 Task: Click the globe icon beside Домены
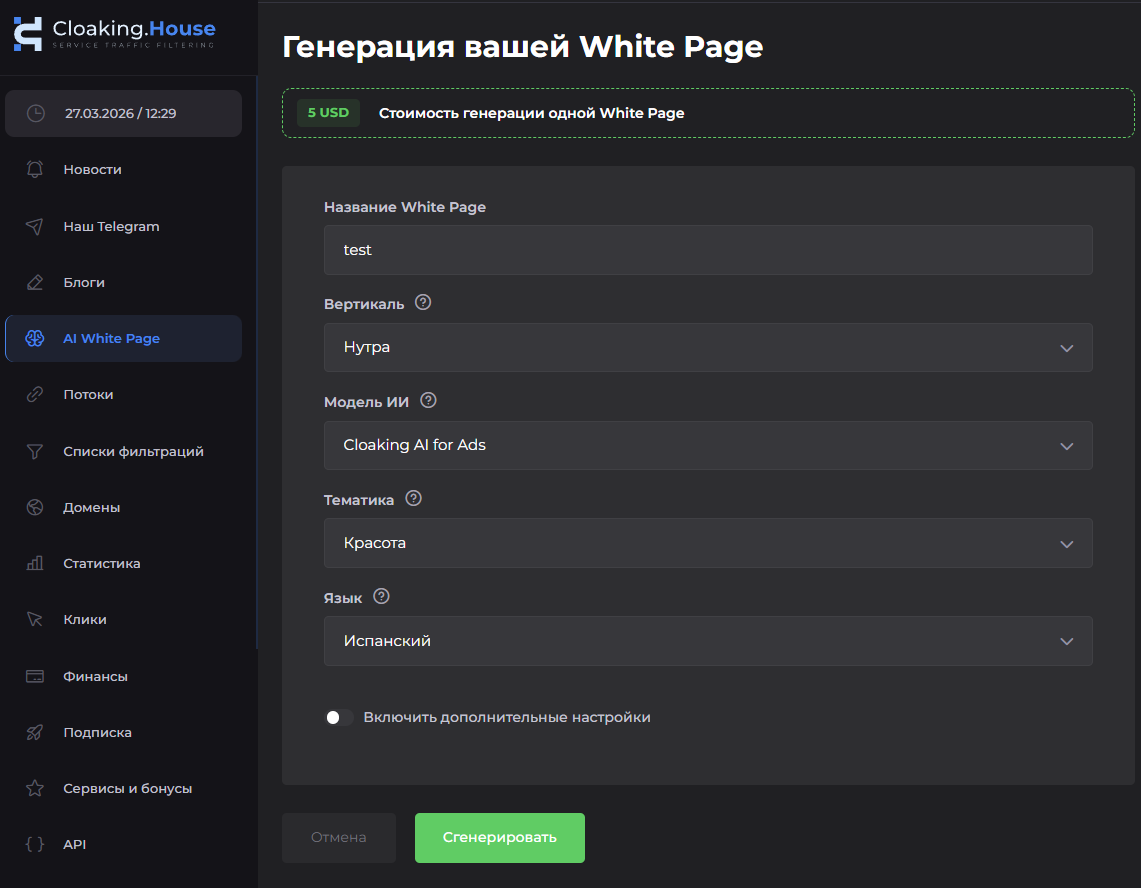35,507
